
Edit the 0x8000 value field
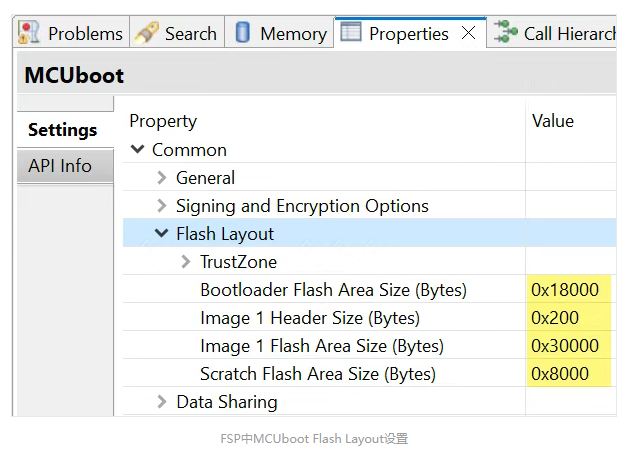(x=569, y=373)
